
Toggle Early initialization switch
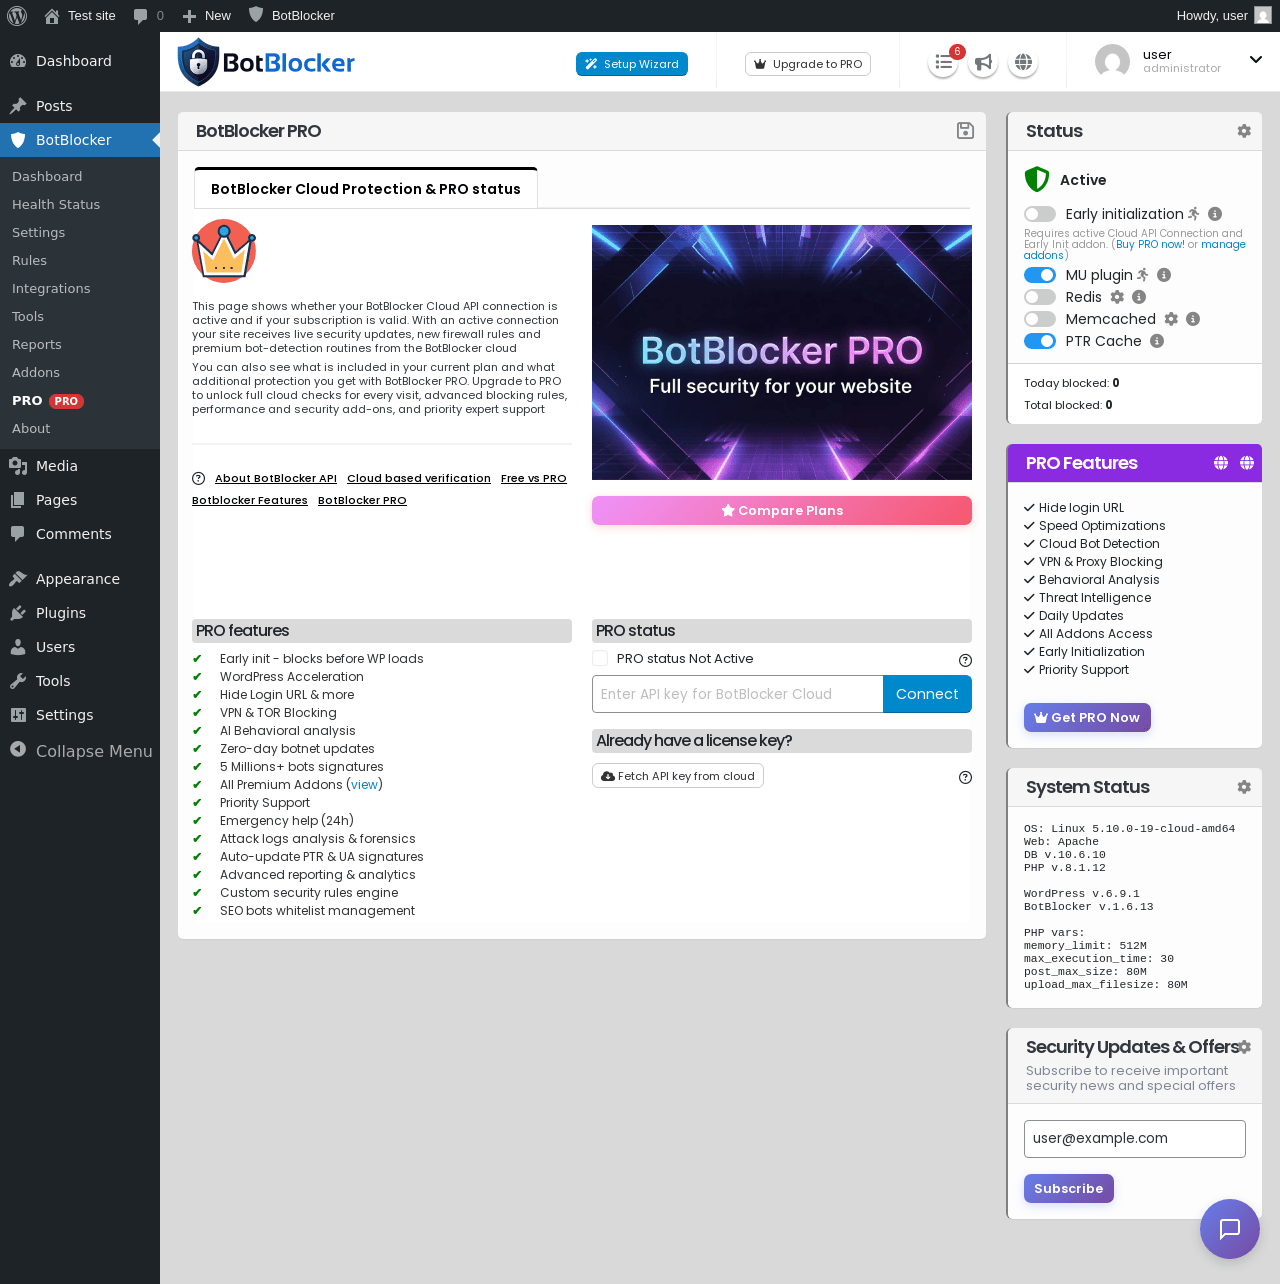point(1040,214)
